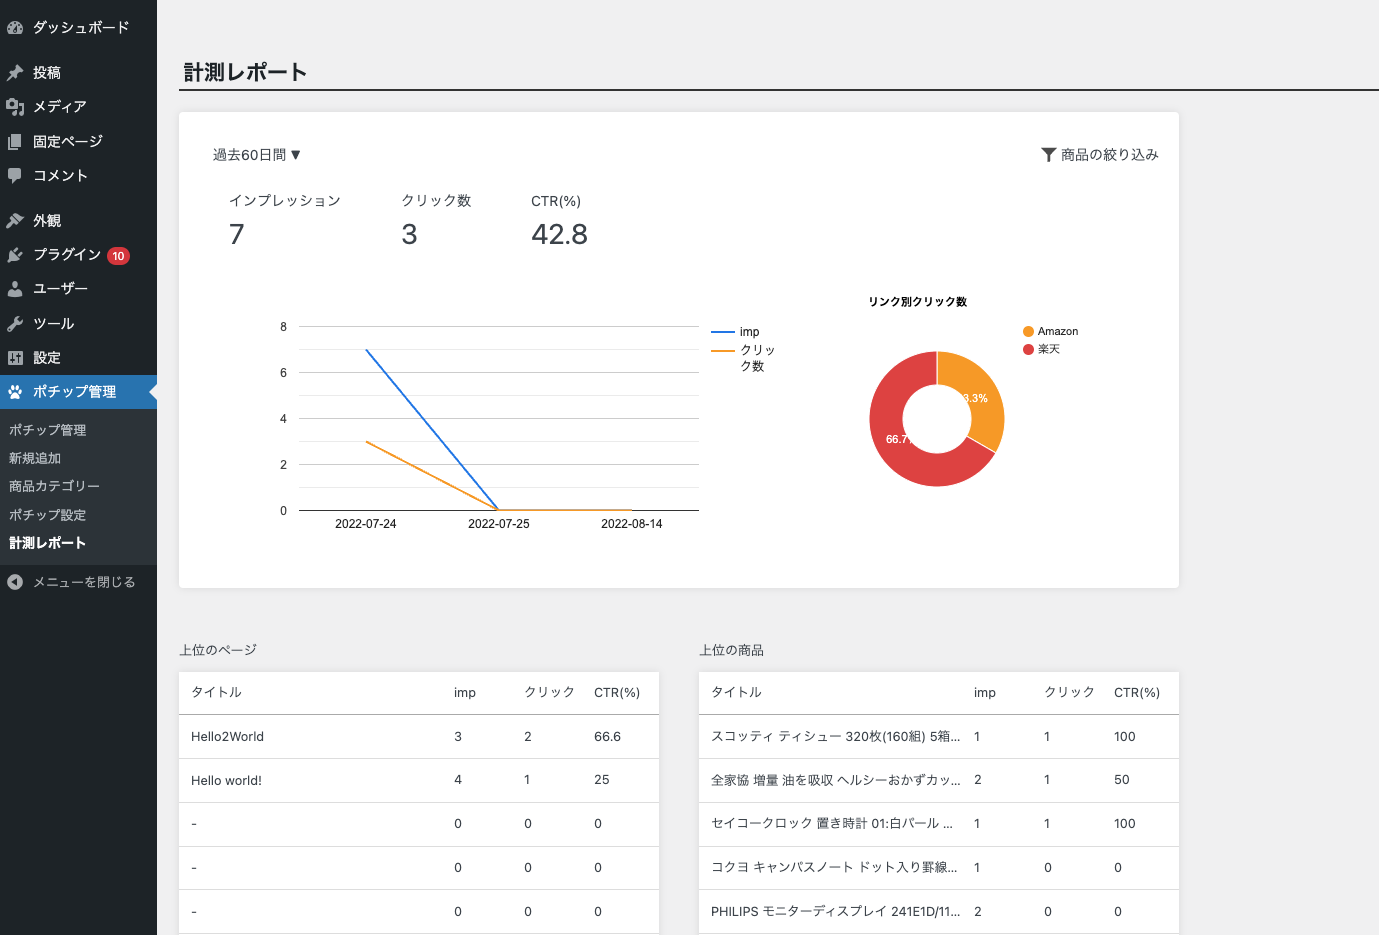Image resolution: width=1379 pixels, height=935 pixels.
Task: Click the 商品の絞り込み funnel filter icon
Action: point(1048,154)
